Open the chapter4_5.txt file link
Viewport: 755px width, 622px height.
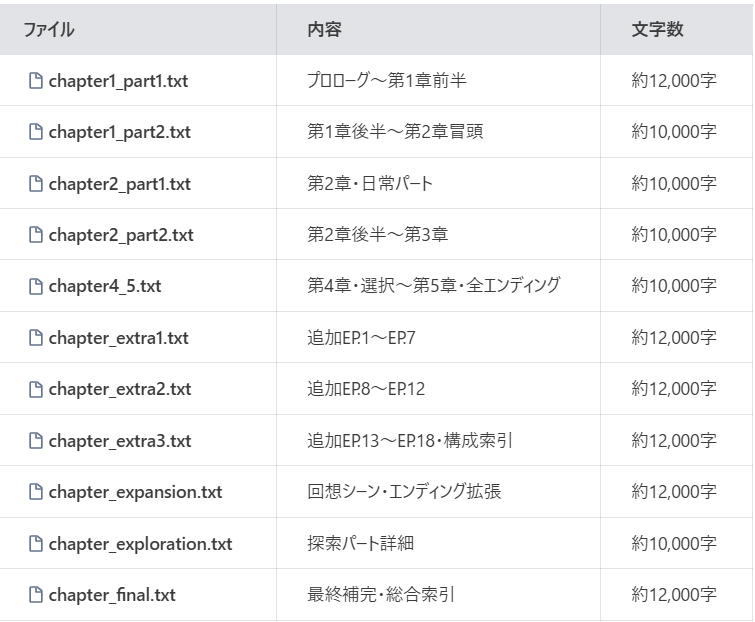(x=104, y=287)
